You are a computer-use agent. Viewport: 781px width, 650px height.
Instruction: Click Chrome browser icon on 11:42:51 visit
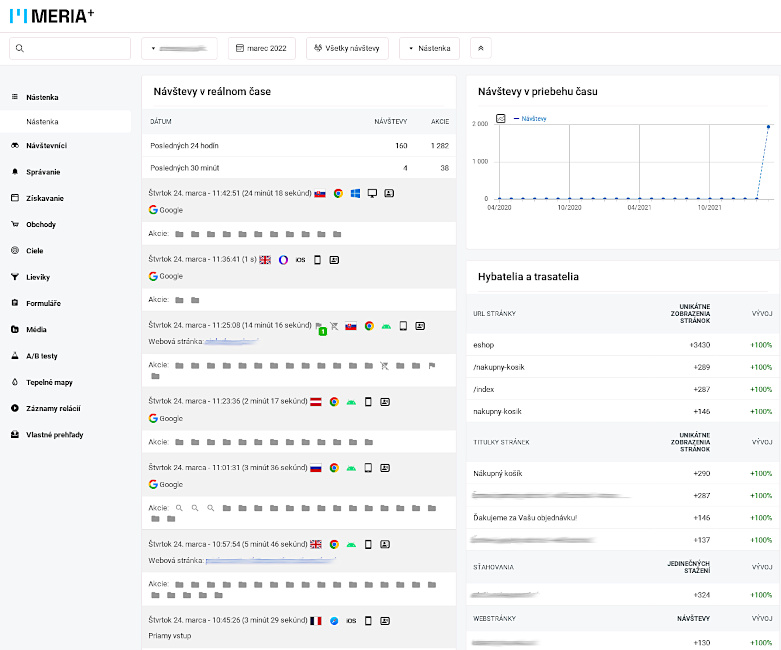pyautogui.click(x=338, y=194)
